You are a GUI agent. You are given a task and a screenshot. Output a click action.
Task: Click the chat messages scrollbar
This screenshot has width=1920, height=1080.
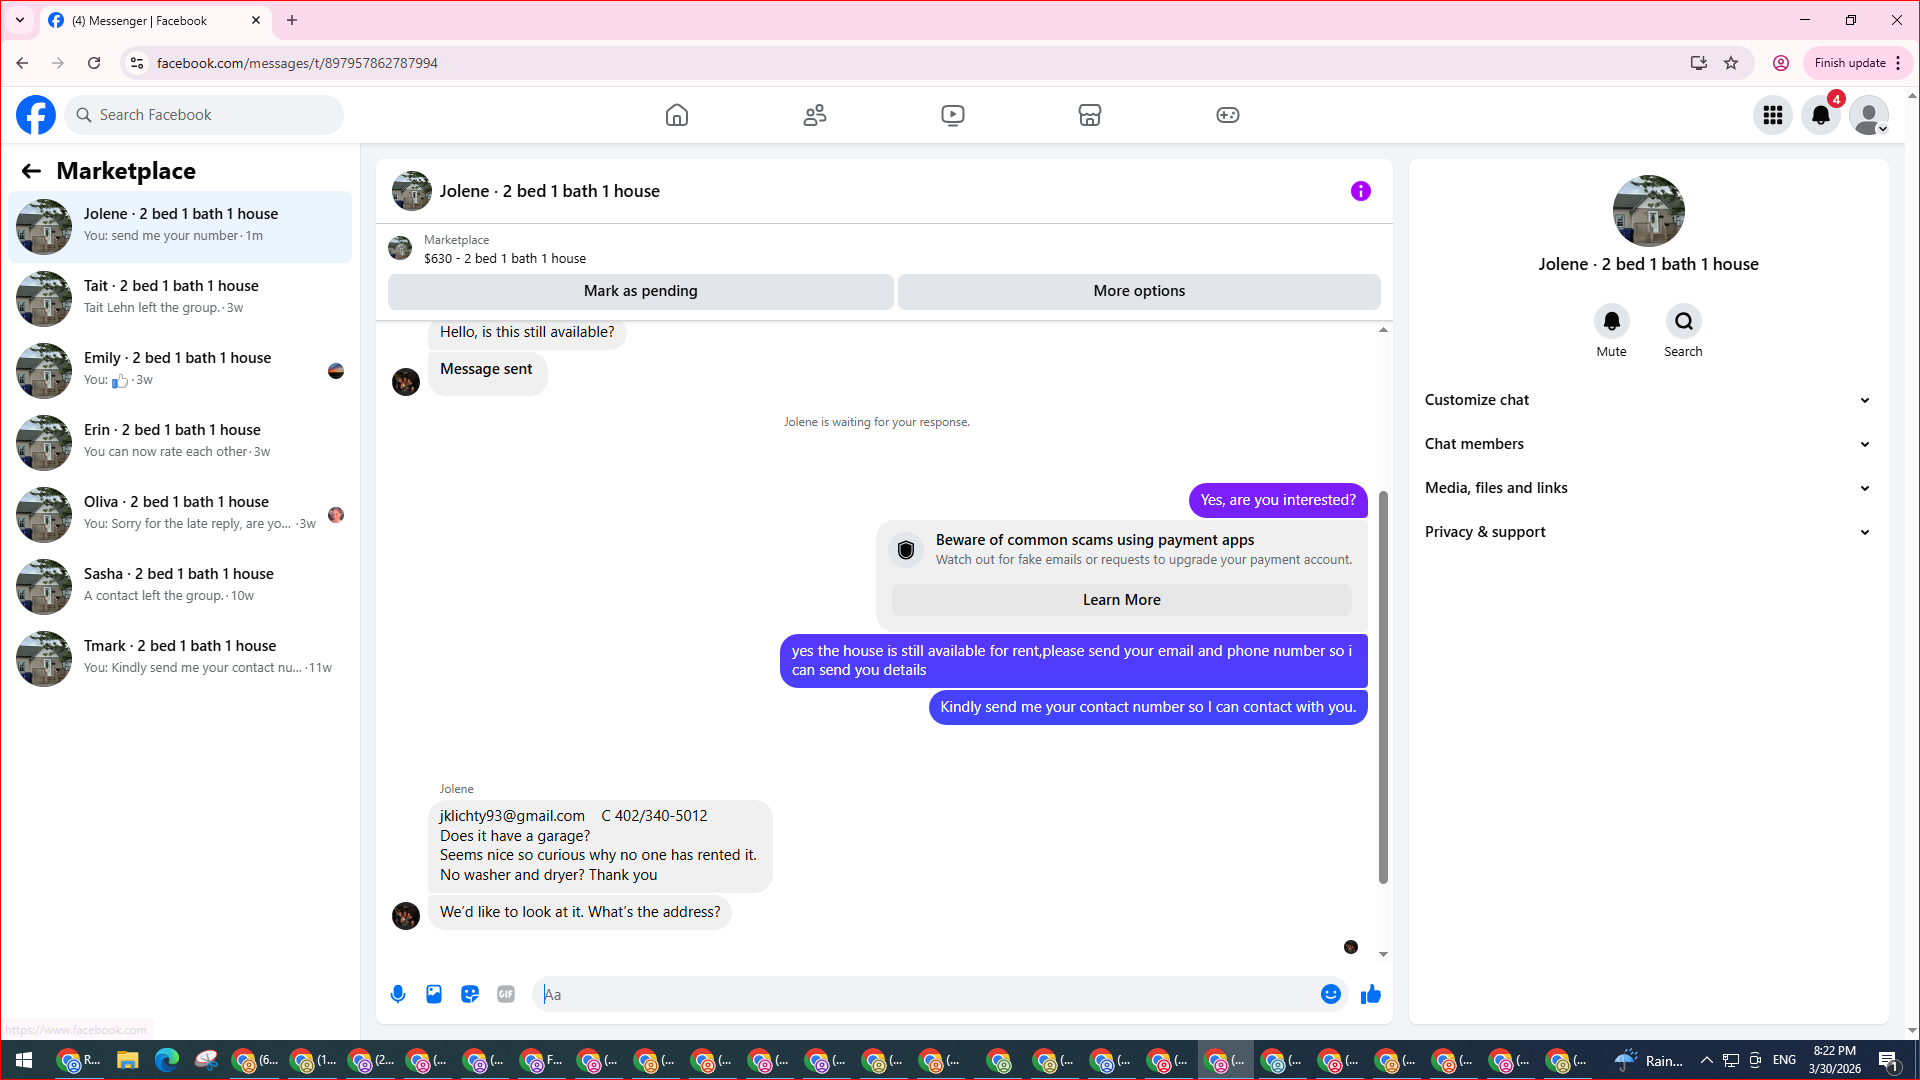pos(1383,687)
